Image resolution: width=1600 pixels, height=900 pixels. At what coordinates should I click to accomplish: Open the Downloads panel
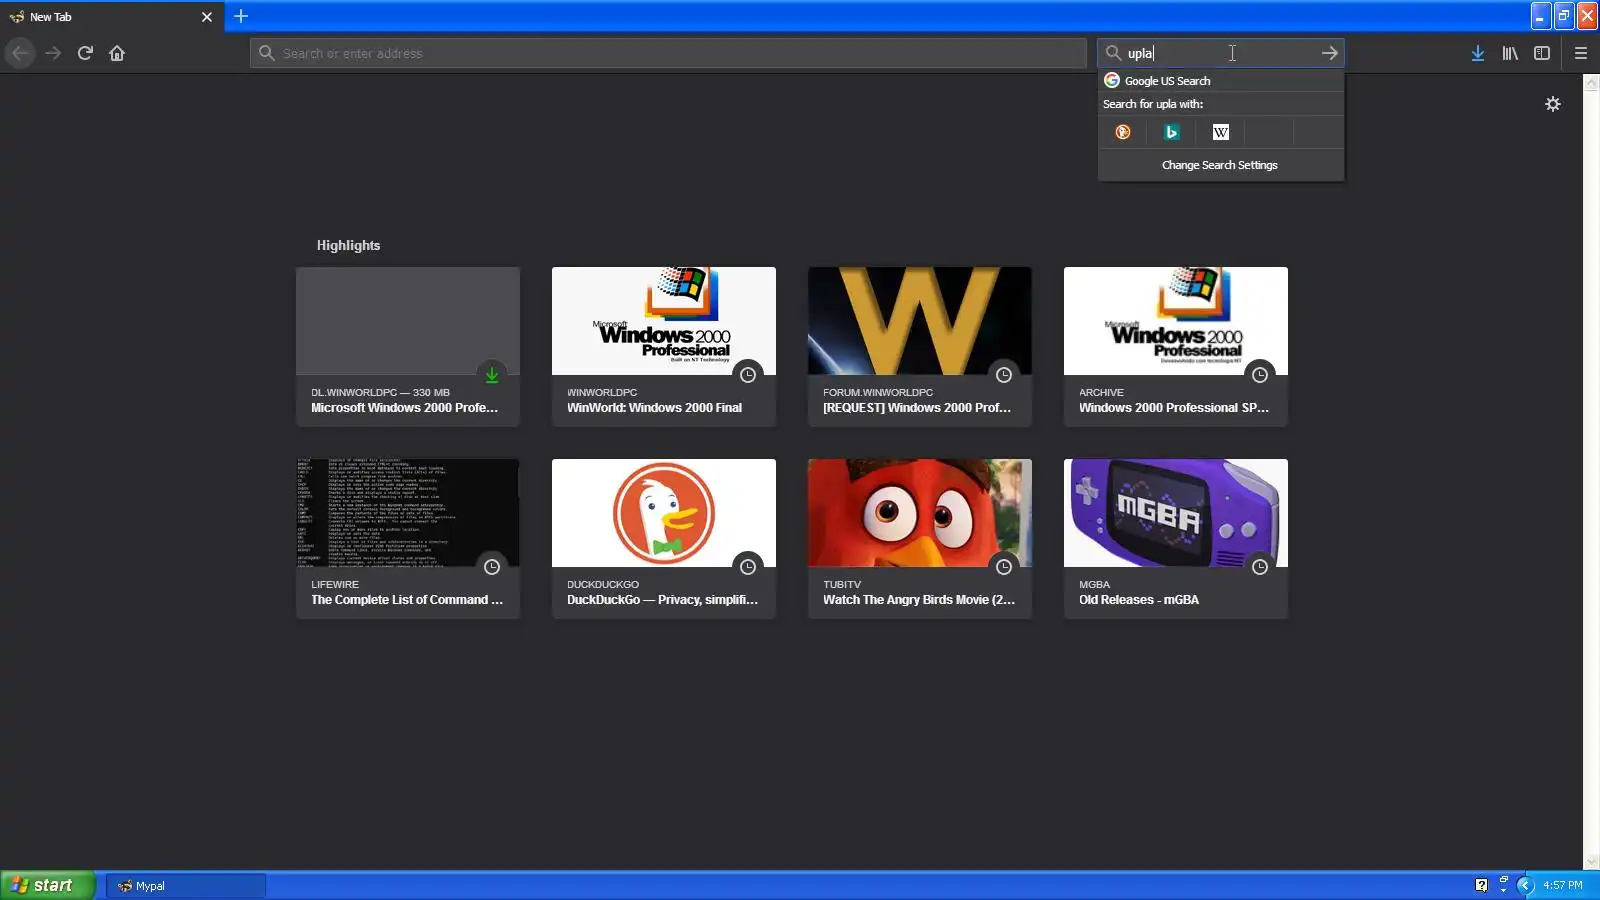coord(1478,53)
